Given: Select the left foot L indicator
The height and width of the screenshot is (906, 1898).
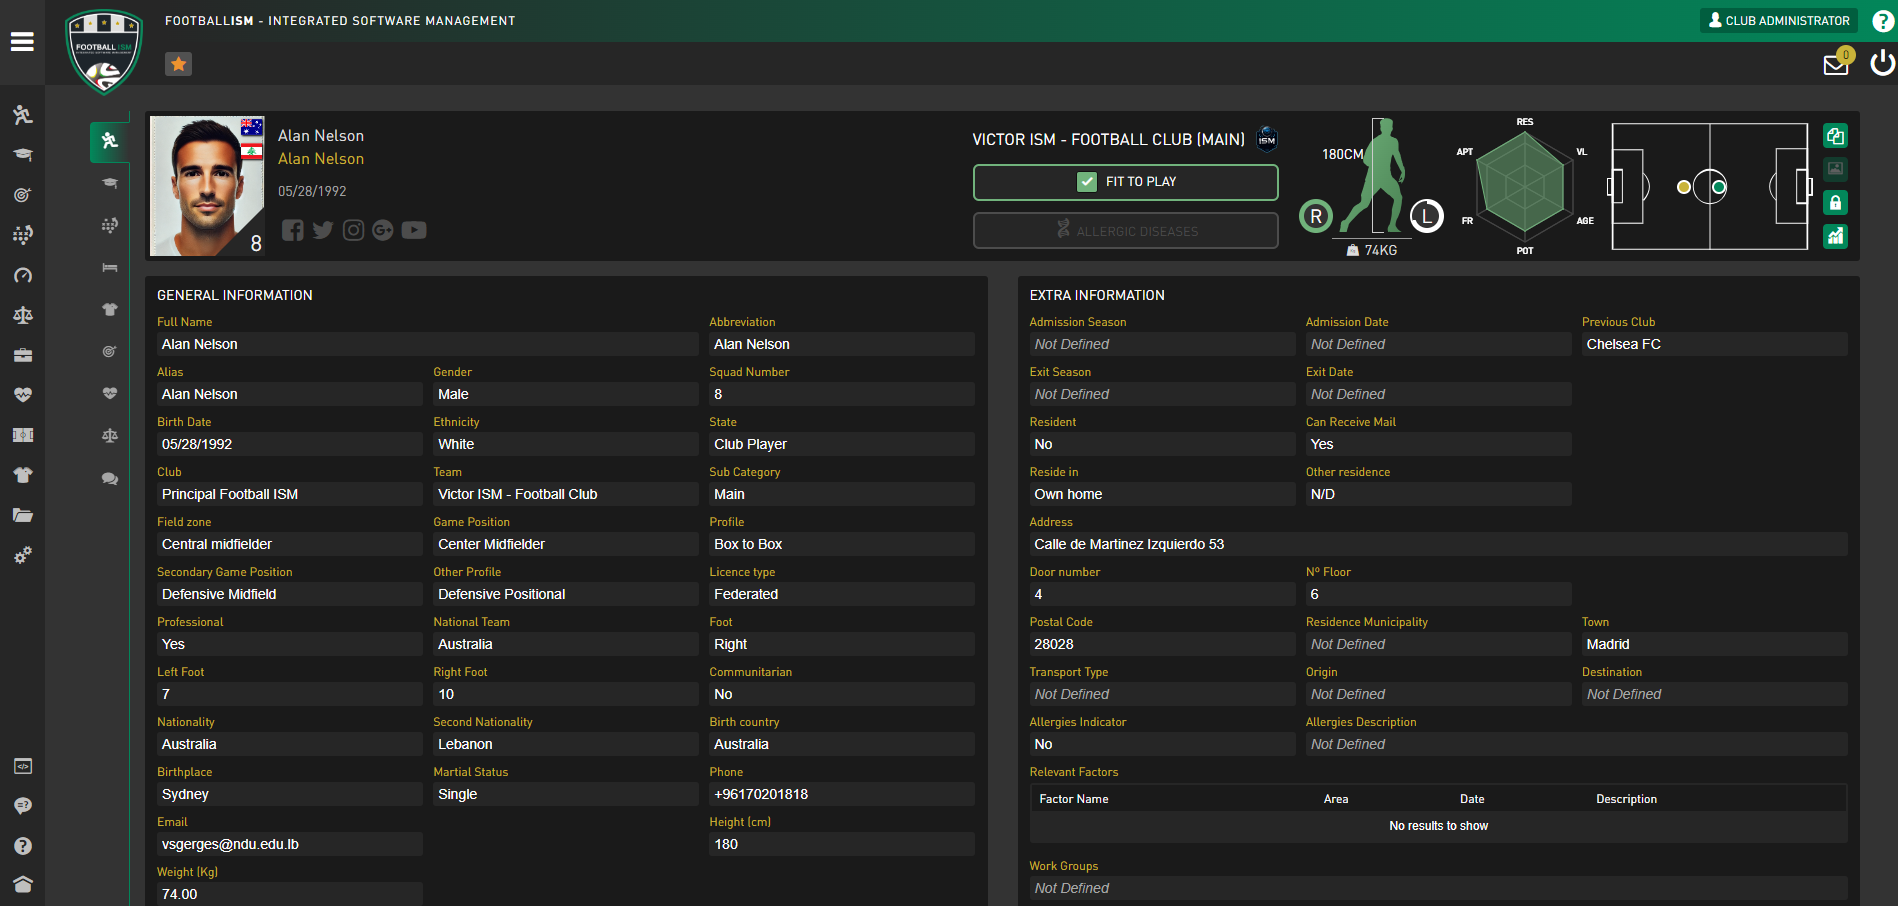Looking at the screenshot, I should pyautogui.click(x=1427, y=216).
